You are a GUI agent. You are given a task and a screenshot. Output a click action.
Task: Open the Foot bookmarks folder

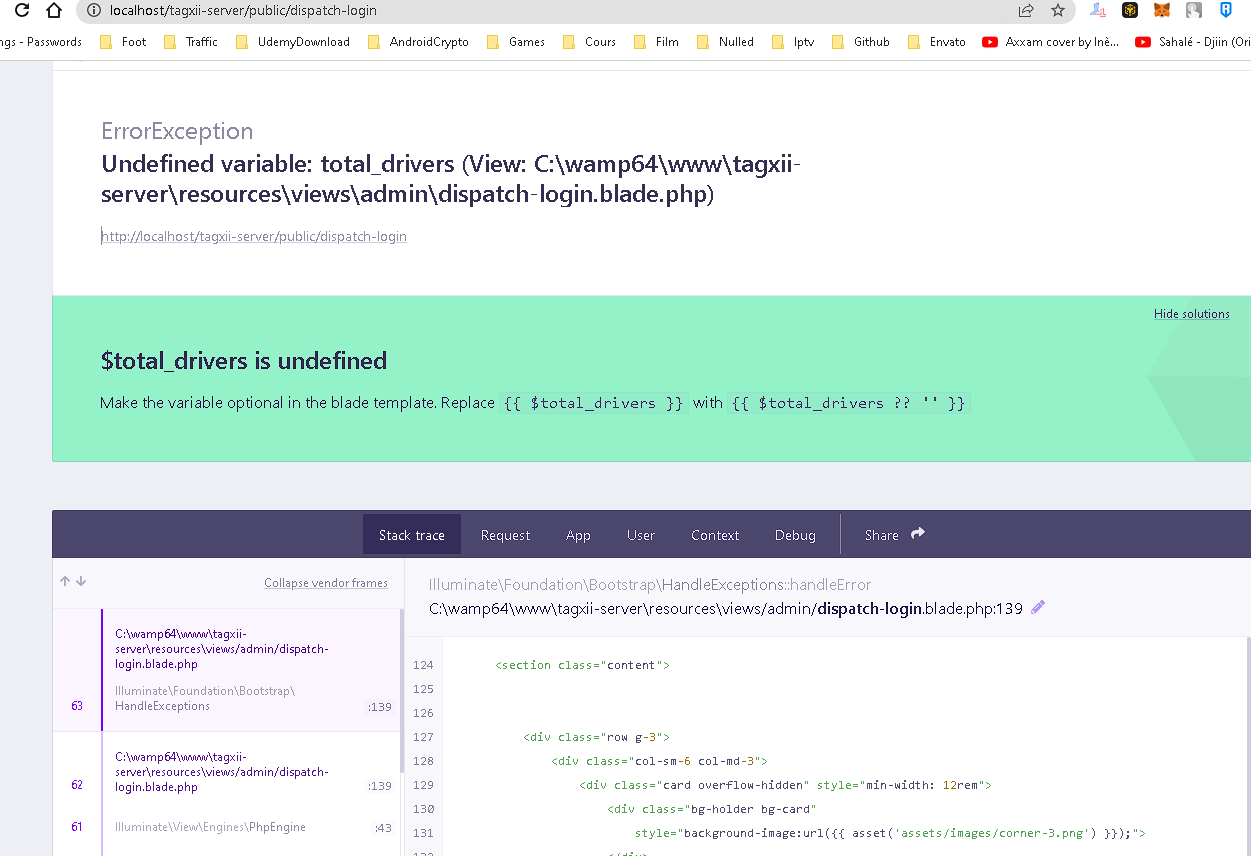(x=122, y=42)
